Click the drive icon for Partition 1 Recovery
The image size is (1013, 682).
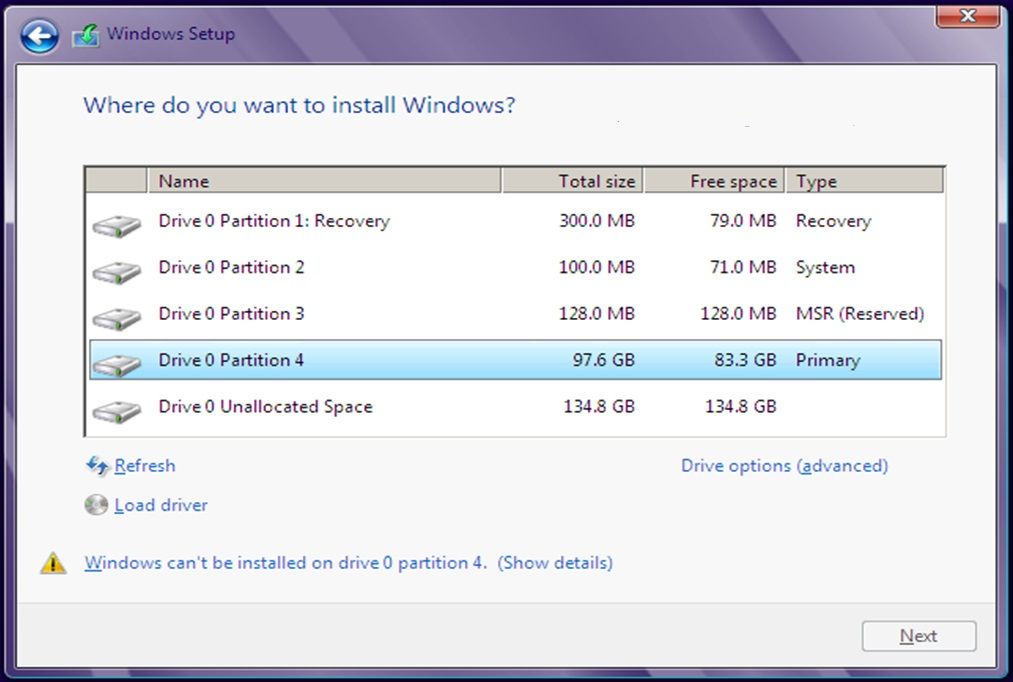click(x=116, y=224)
